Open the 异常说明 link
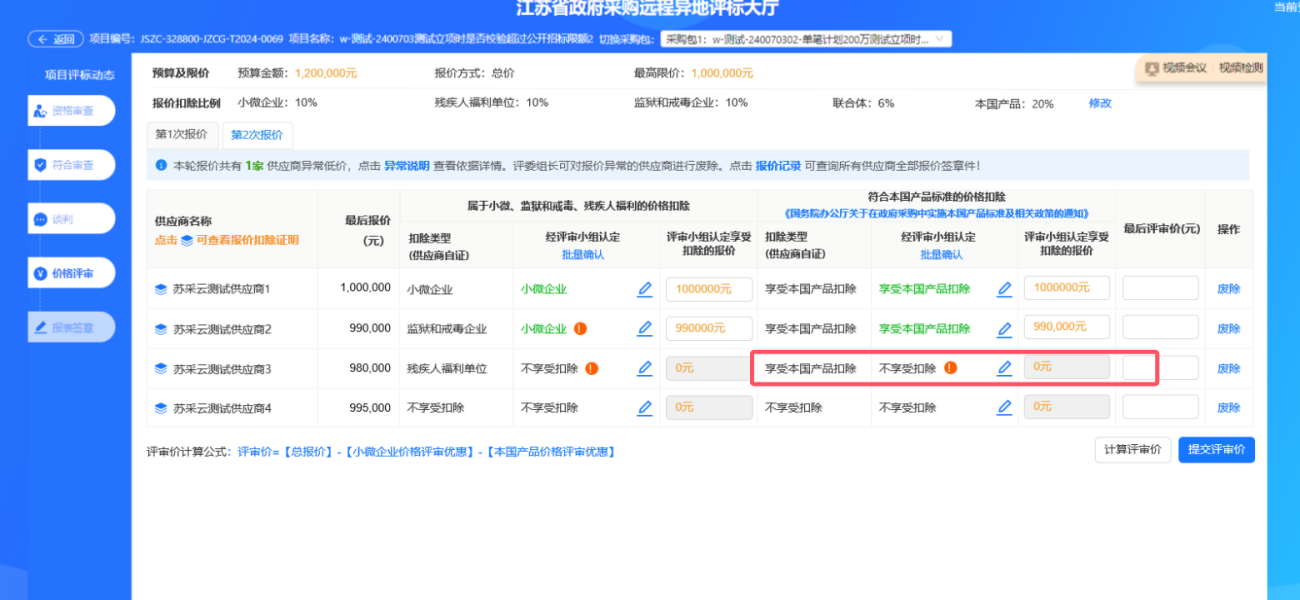The width and height of the screenshot is (1300, 600). tap(406, 166)
